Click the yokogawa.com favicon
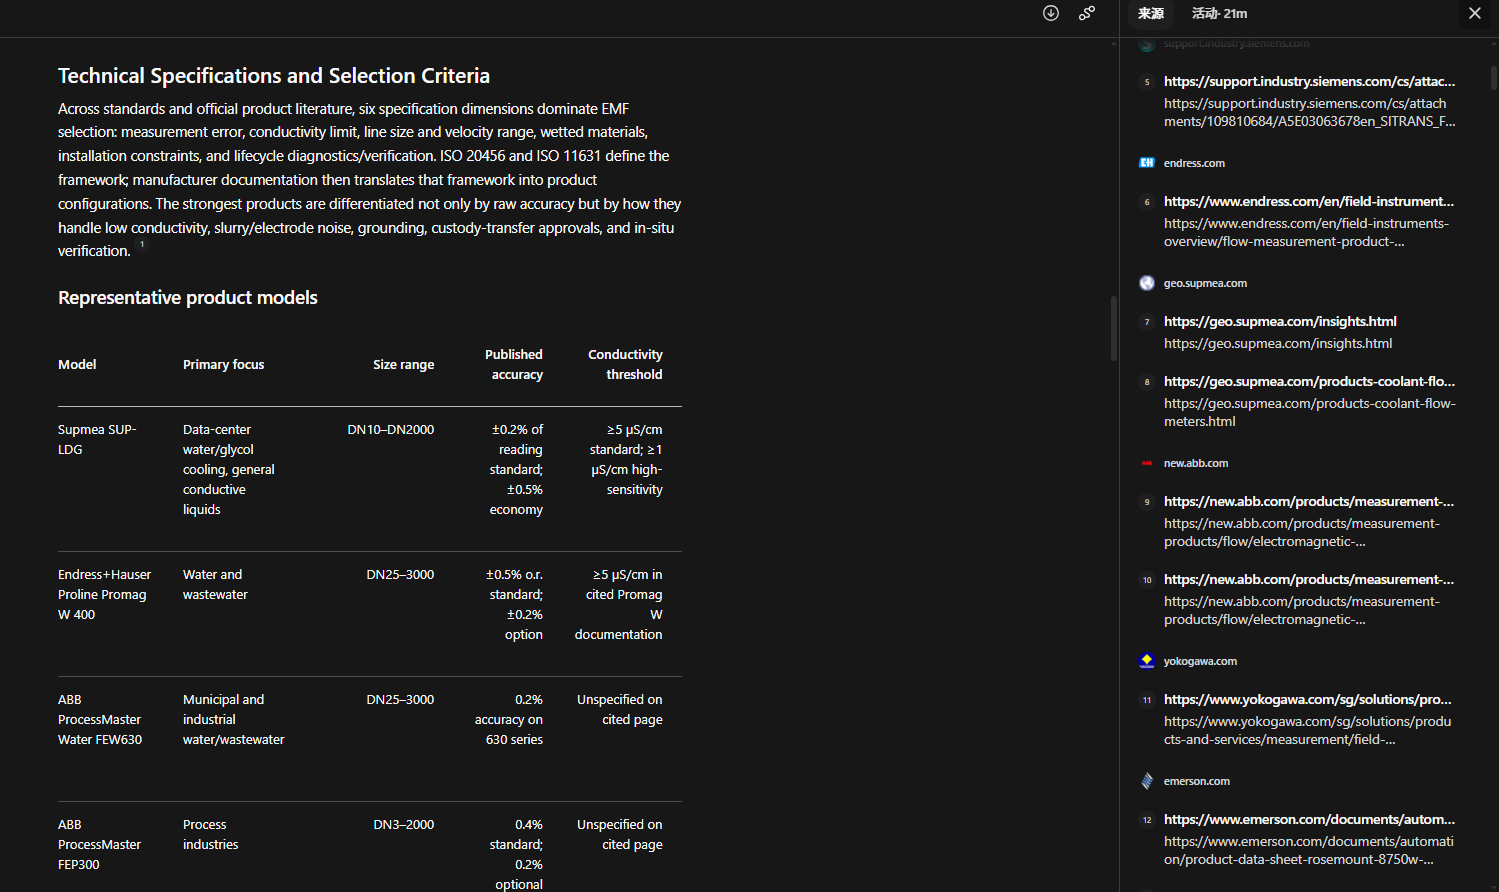 [x=1147, y=661]
